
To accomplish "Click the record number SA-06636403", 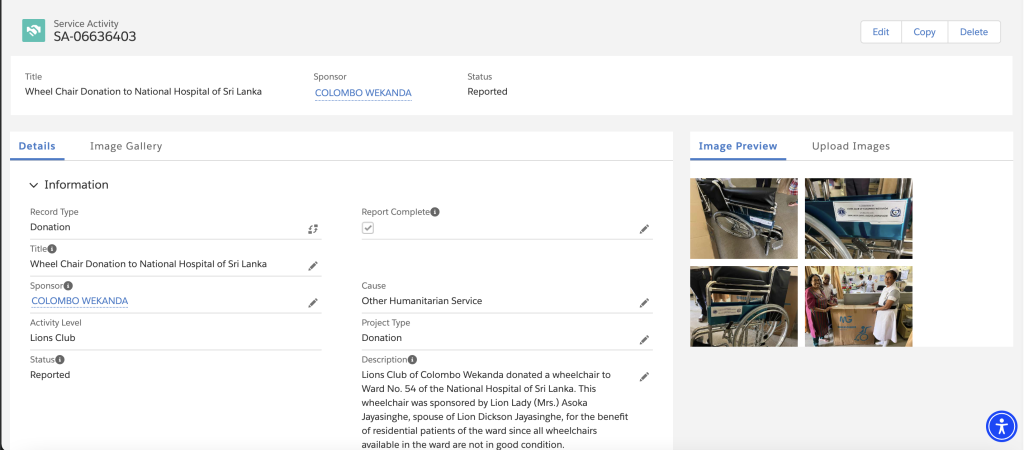I will (x=95, y=37).
